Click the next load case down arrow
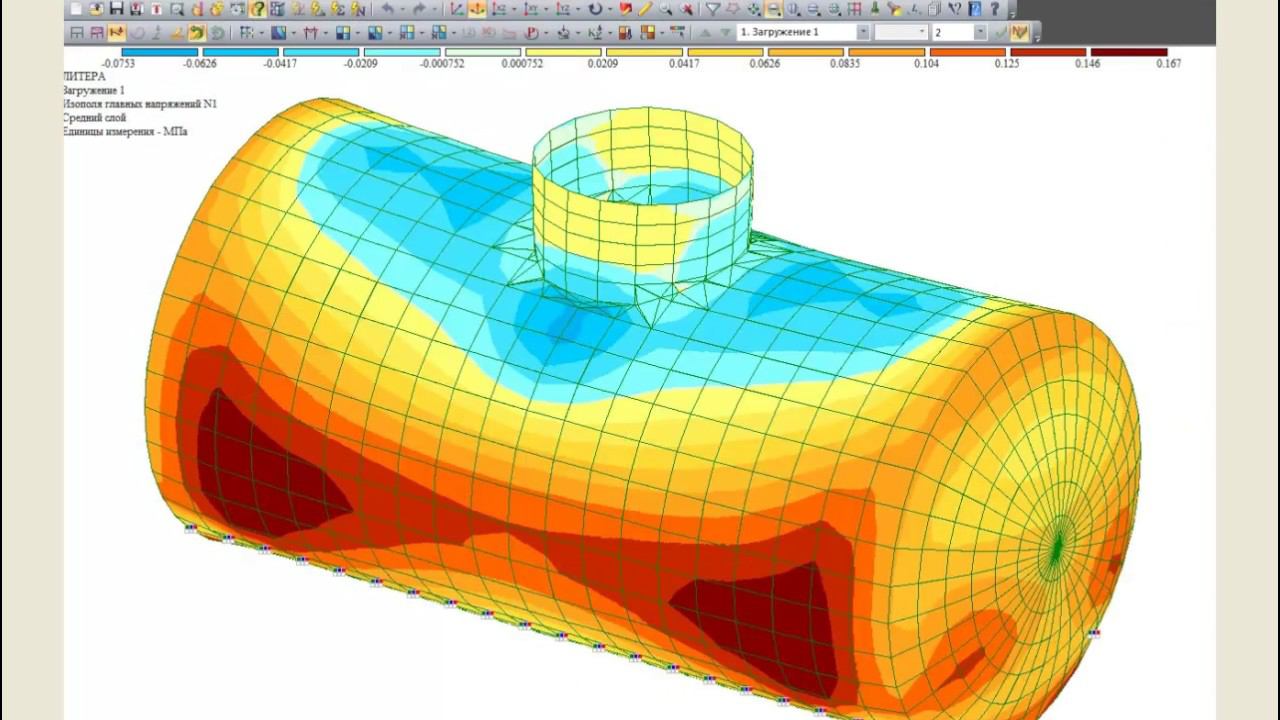Viewport: 1280px width, 720px height. pos(725,33)
